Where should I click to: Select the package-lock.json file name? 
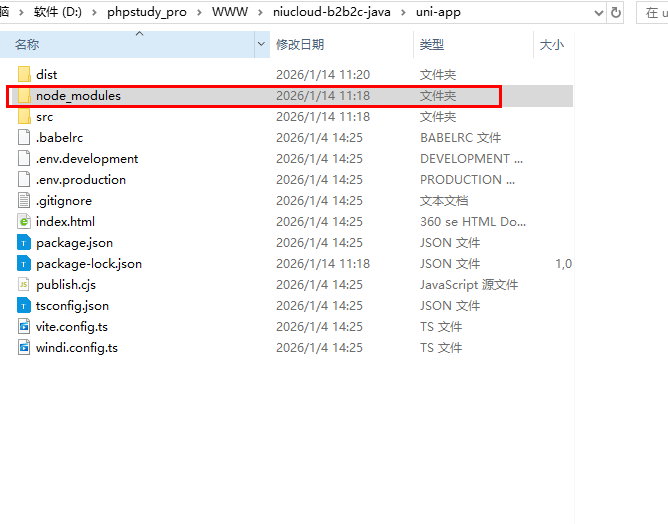(x=89, y=264)
